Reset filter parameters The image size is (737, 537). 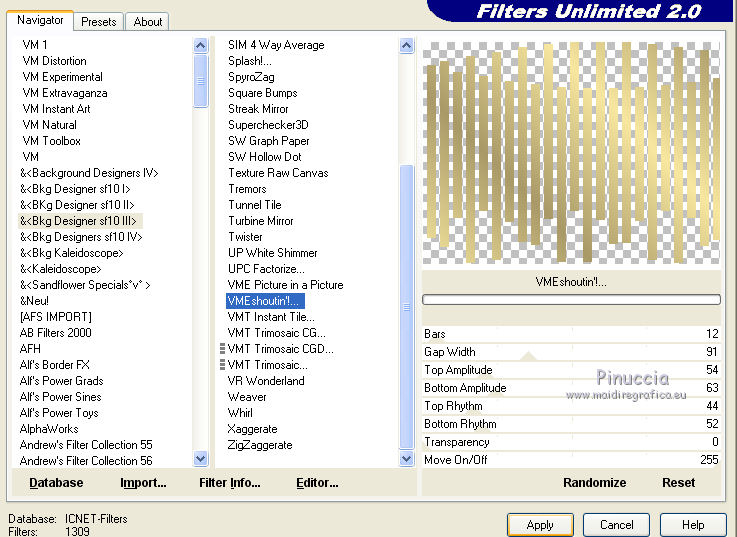point(678,482)
